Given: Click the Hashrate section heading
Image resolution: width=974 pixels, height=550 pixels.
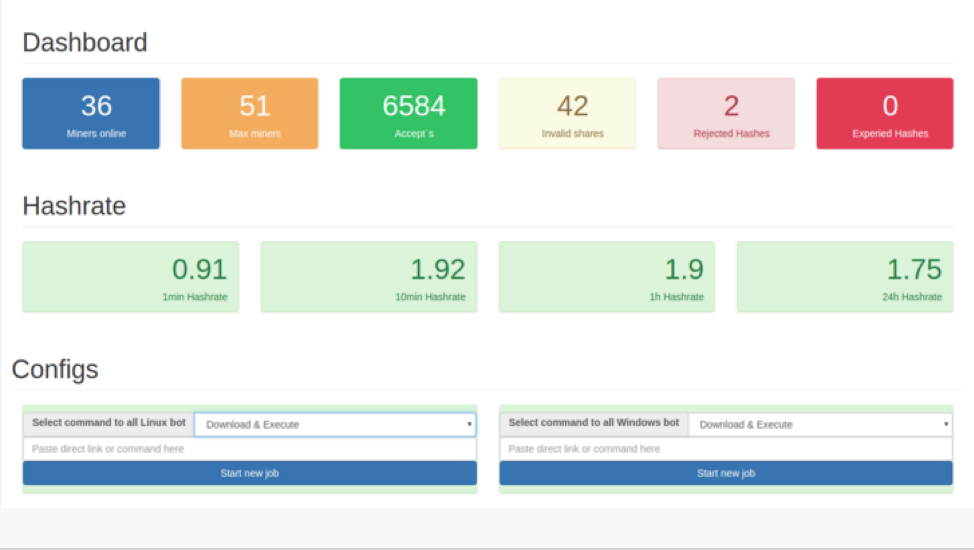Looking at the screenshot, I should pos(74,206).
